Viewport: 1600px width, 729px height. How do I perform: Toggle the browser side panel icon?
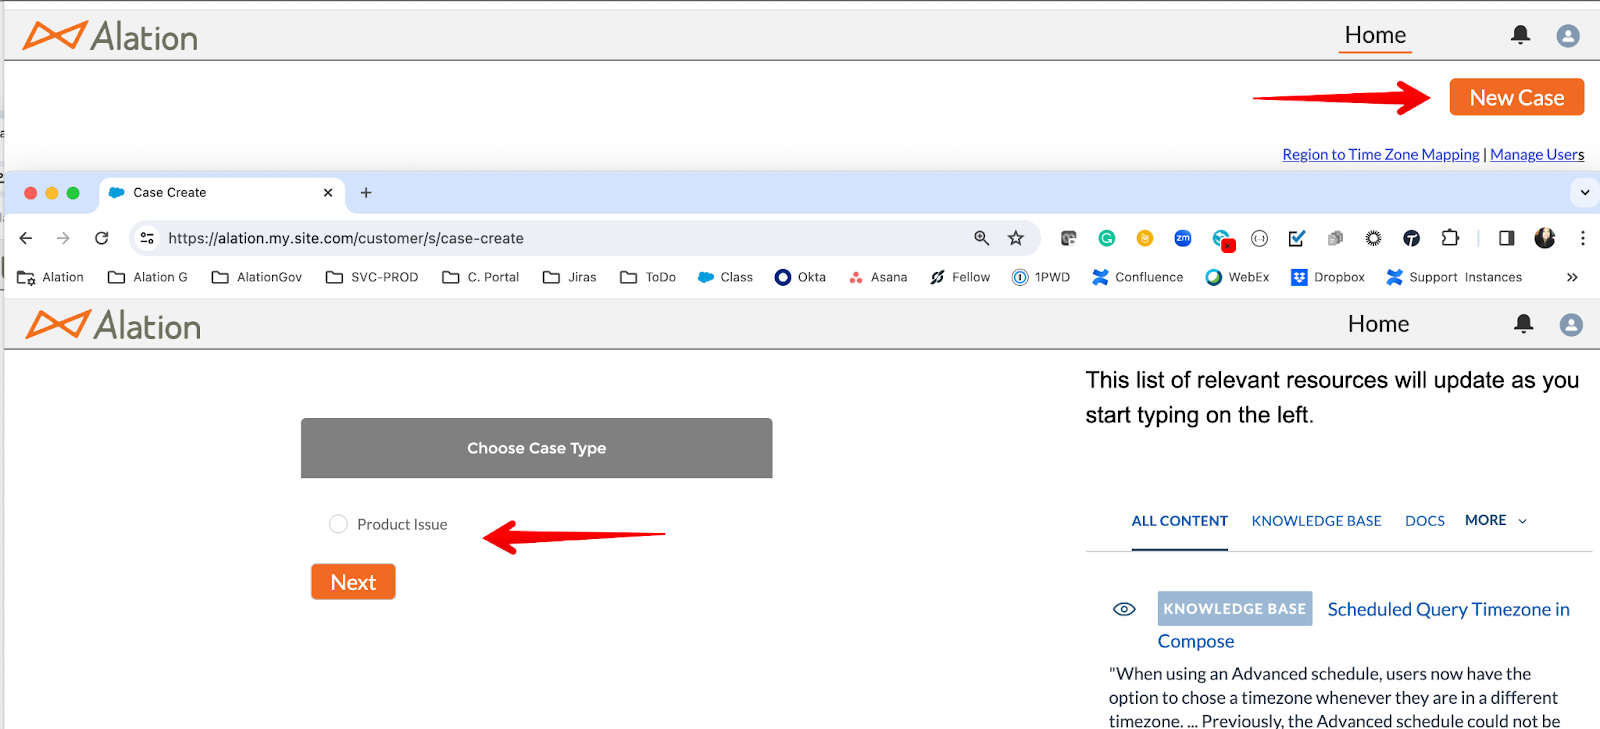click(1506, 238)
